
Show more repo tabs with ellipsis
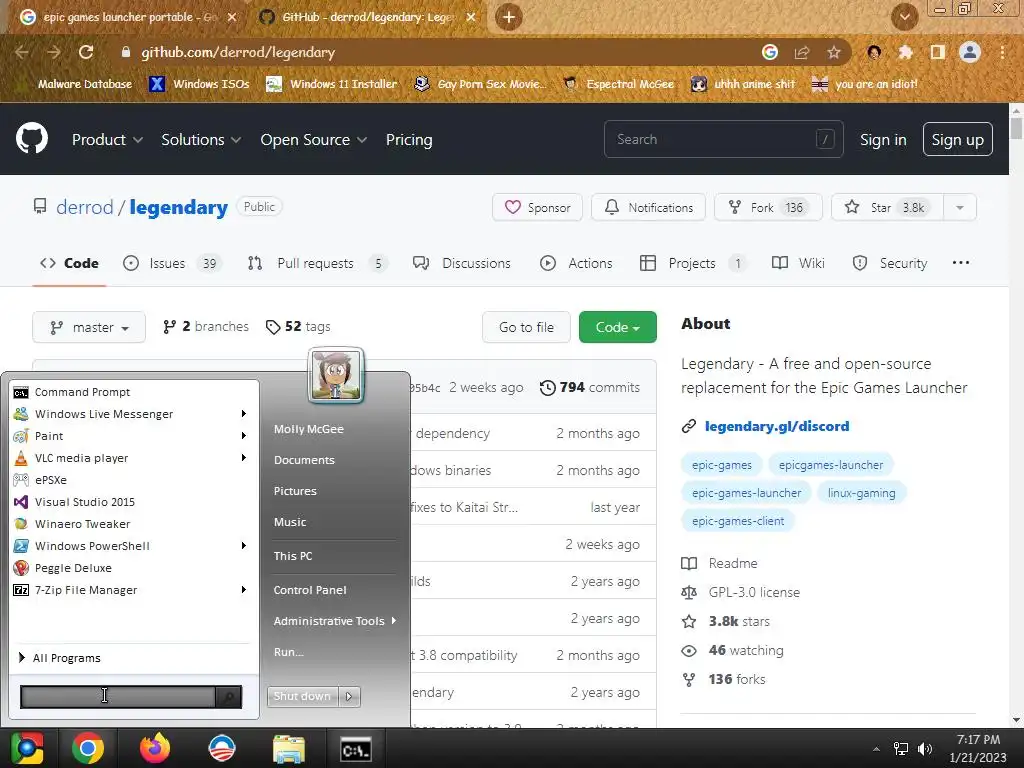pos(961,263)
